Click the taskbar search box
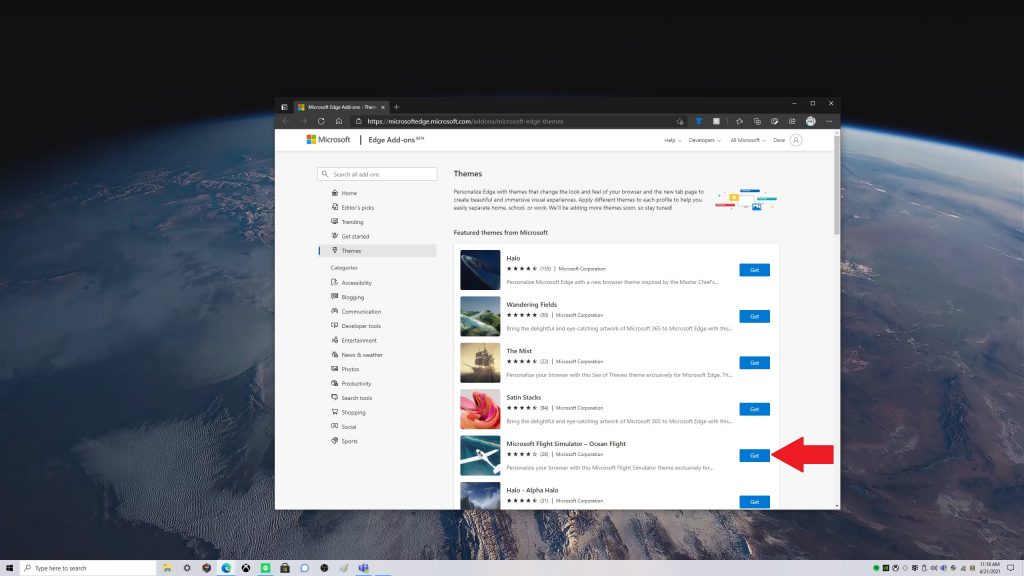Image resolution: width=1024 pixels, height=576 pixels. tap(88, 568)
